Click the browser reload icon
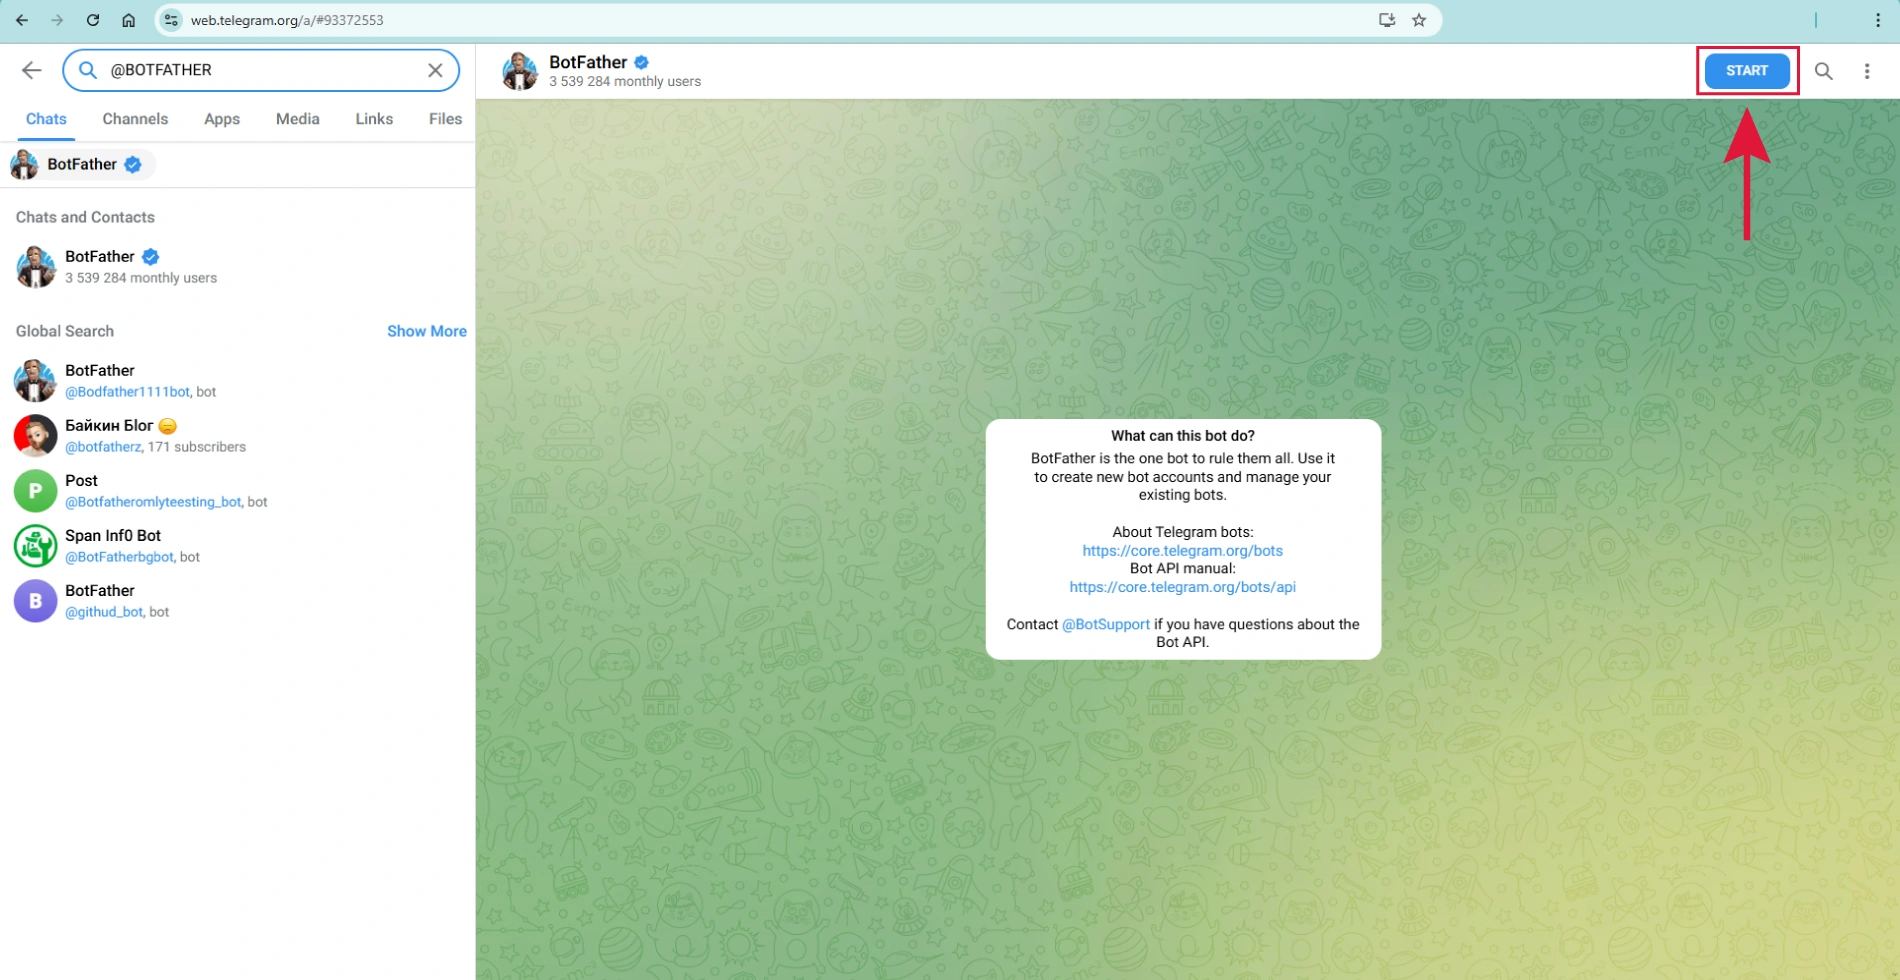The height and width of the screenshot is (980, 1900). pos(93,20)
